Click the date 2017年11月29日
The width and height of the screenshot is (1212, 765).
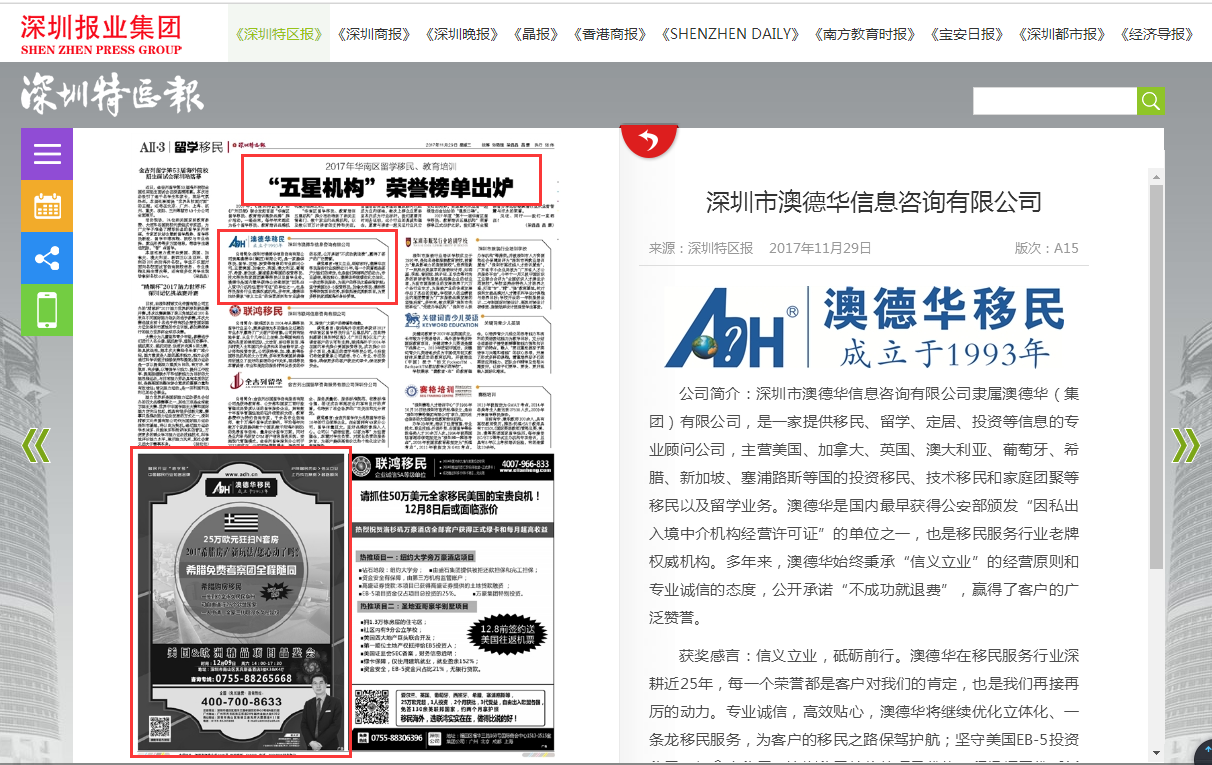coord(820,248)
